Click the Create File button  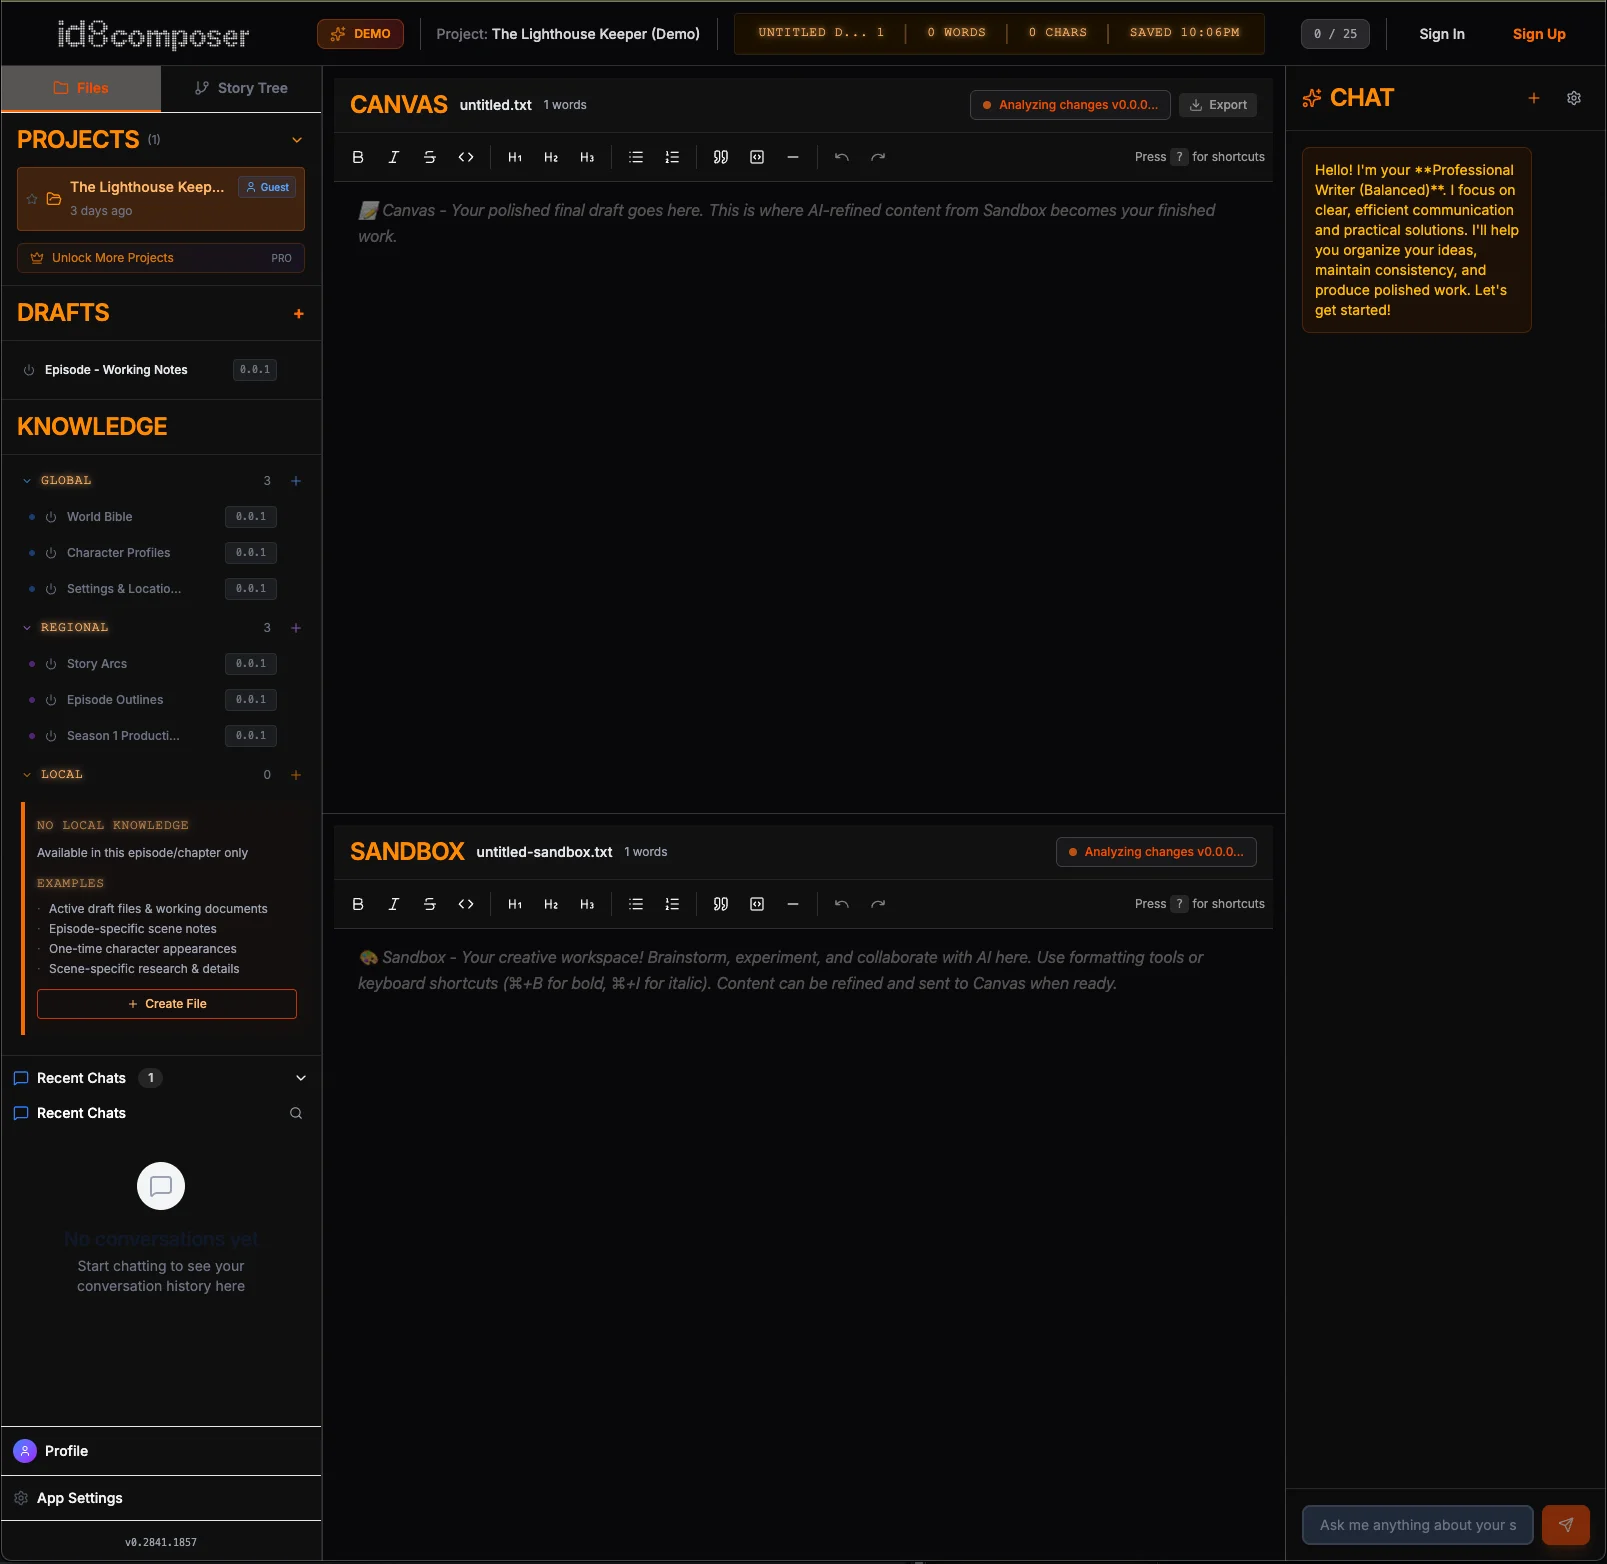pos(166,1003)
